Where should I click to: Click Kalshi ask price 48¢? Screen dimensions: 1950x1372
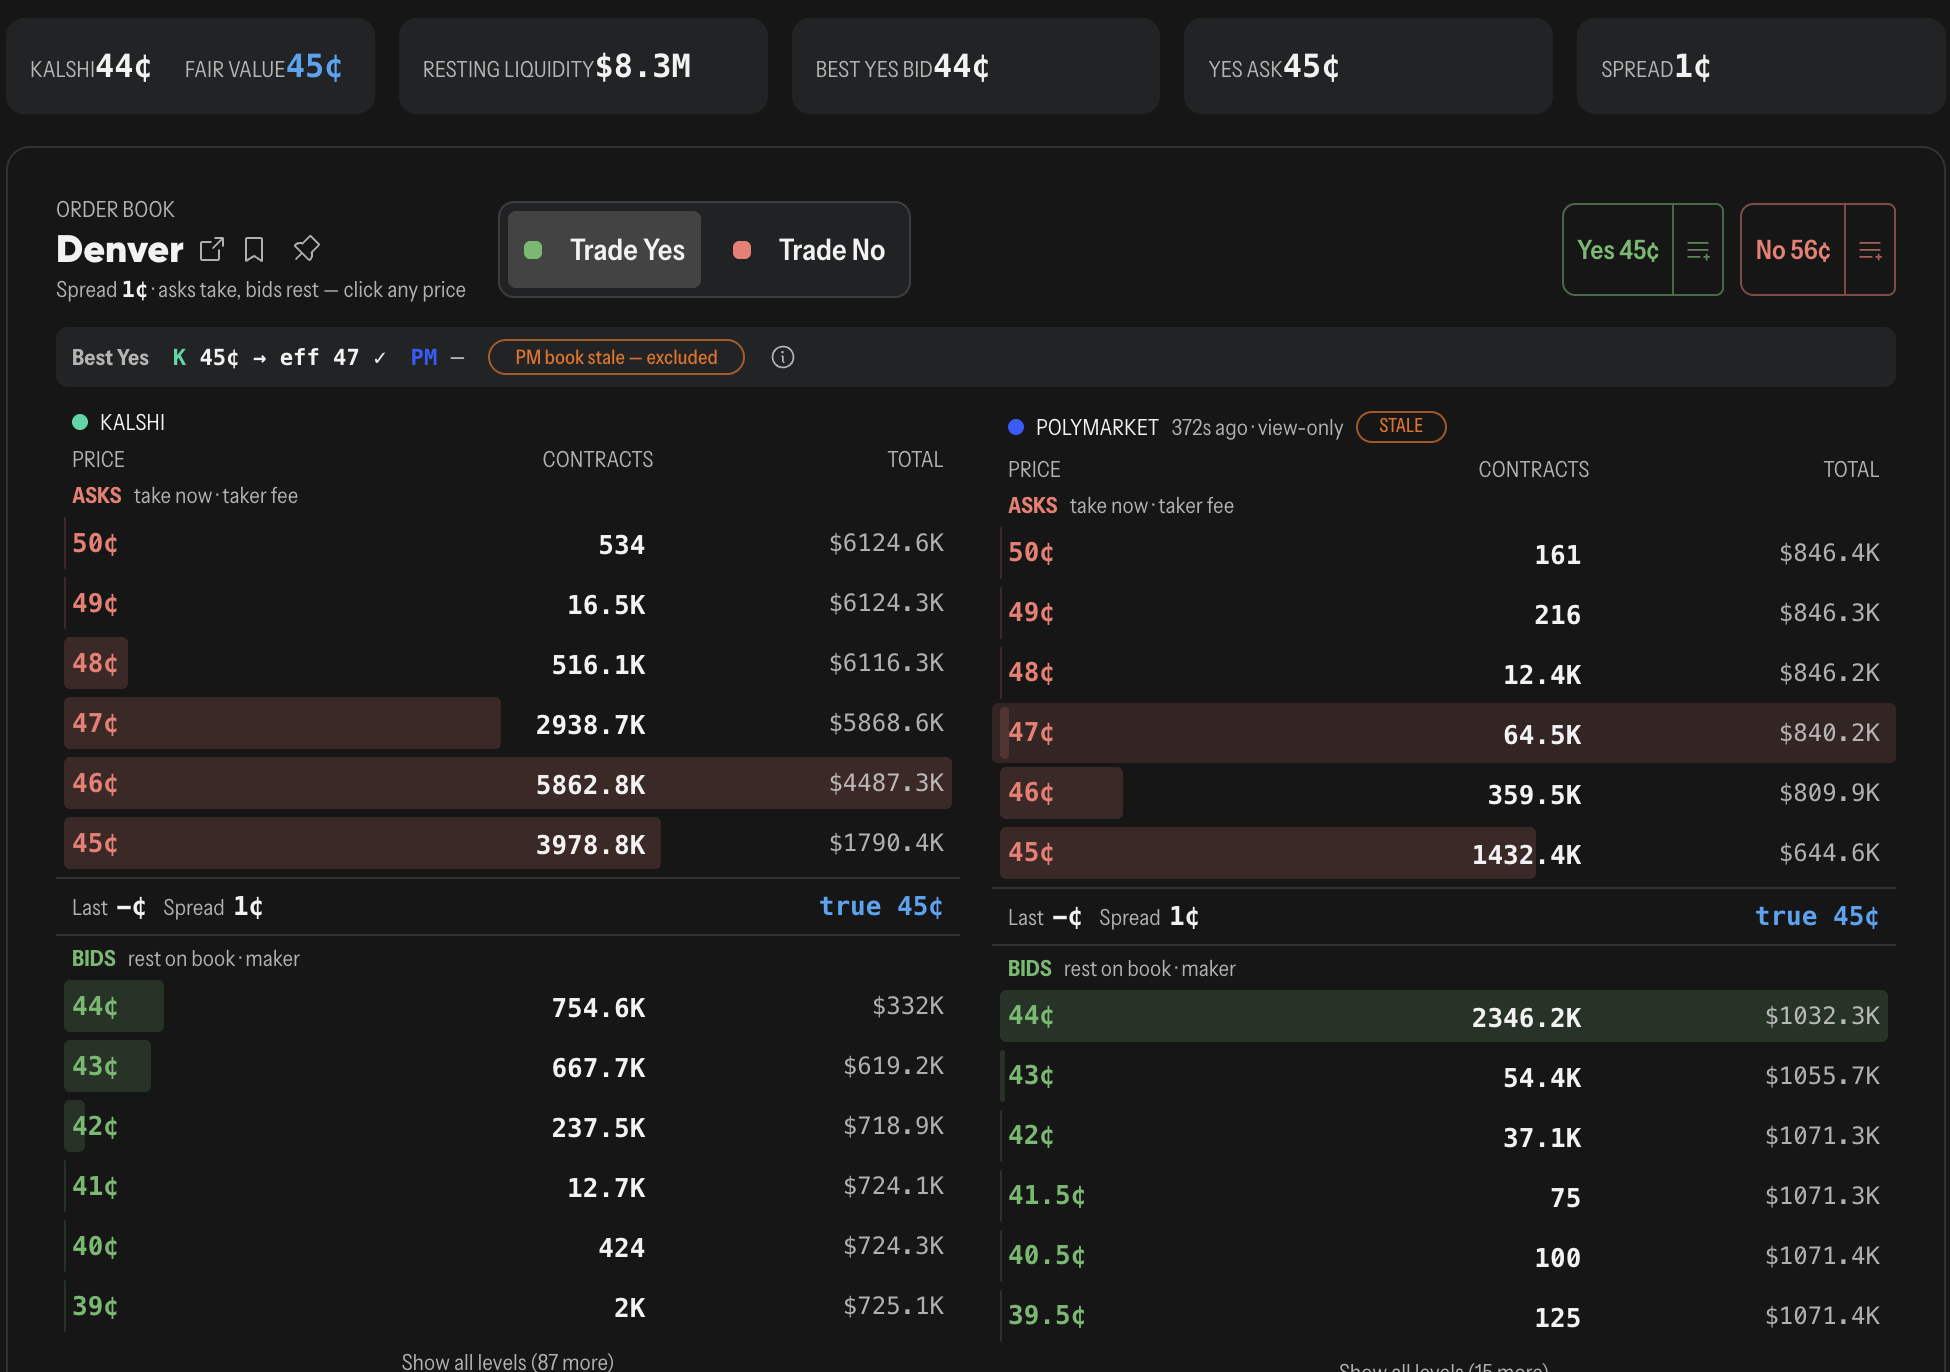click(x=95, y=663)
